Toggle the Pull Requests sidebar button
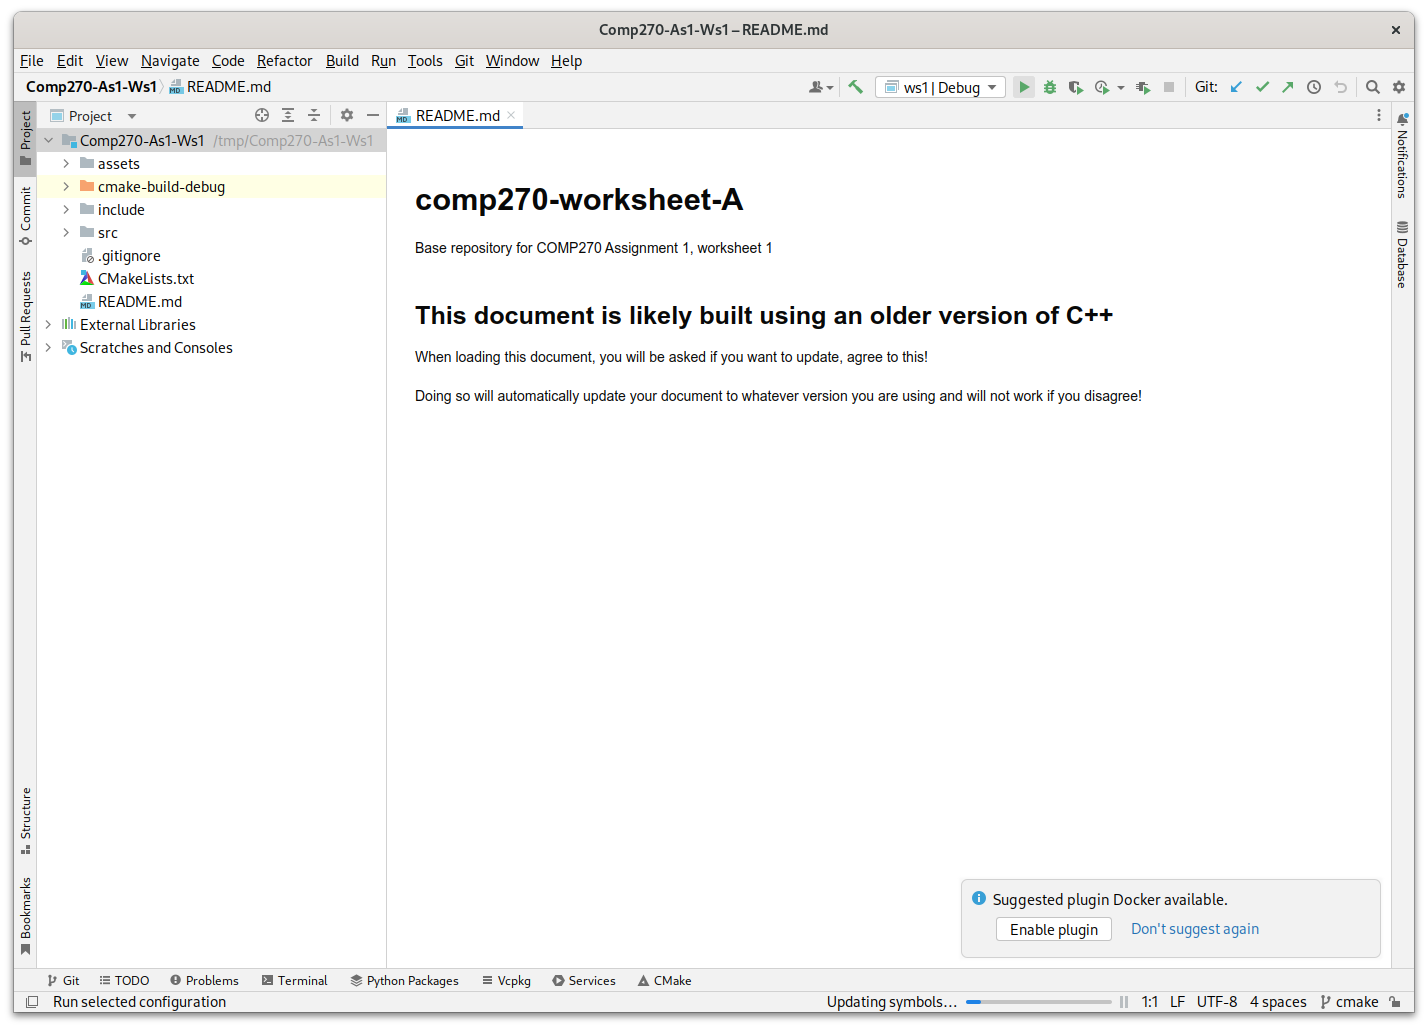Screen dimensions: 1428x1029 tap(25, 316)
